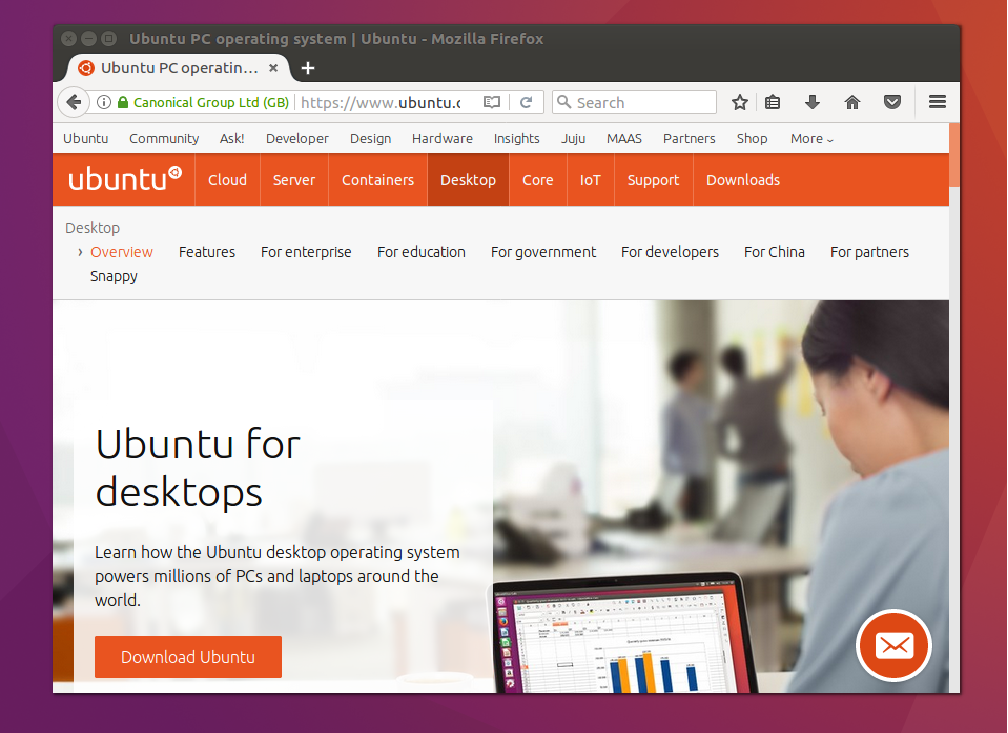Click the "Ubuntu for desktops" heading

(x=199, y=468)
